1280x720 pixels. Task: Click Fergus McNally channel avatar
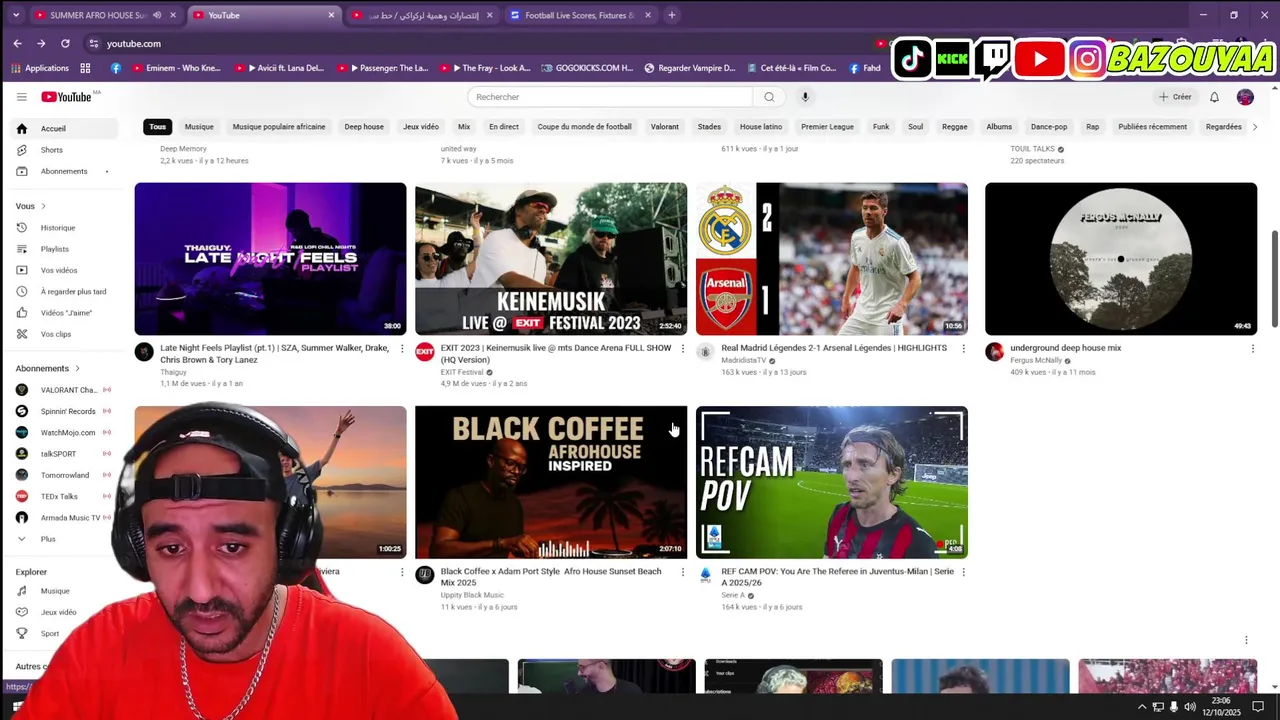pos(994,352)
